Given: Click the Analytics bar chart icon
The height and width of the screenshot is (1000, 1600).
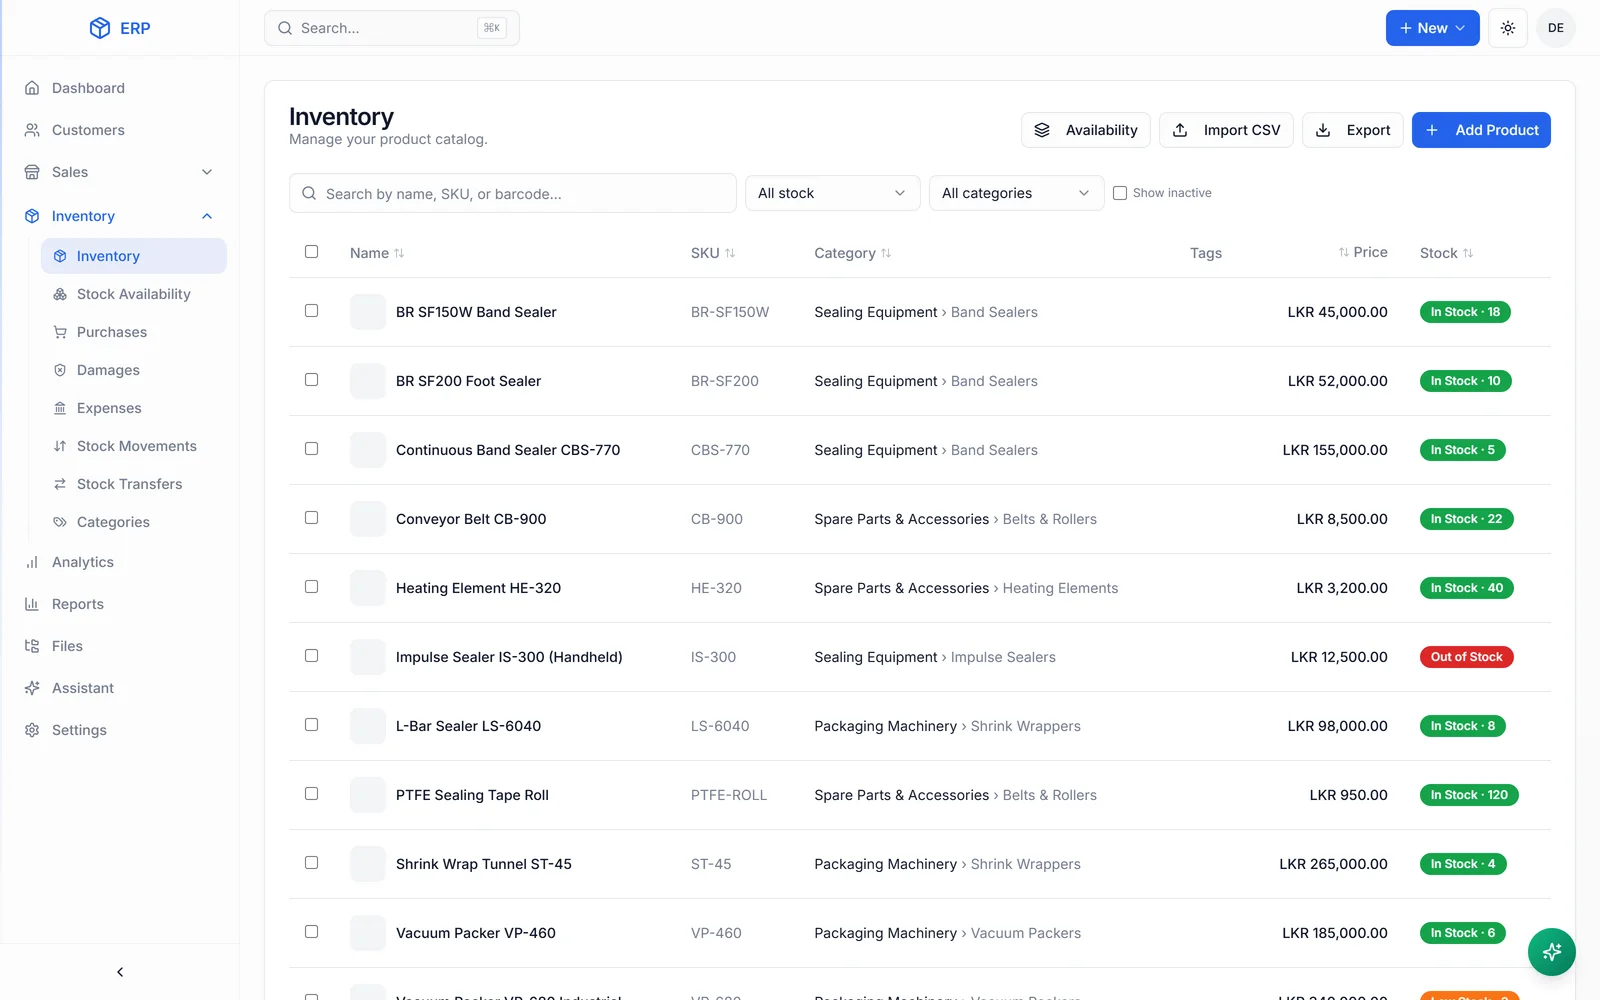Looking at the screenshot, I should (32, 562).
